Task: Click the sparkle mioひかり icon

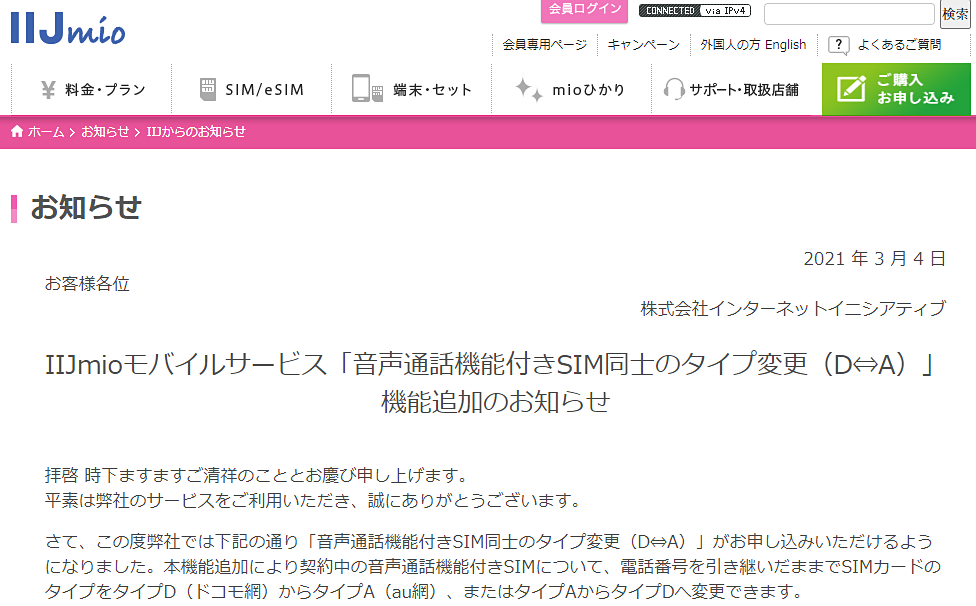Action: click(528, 89)
